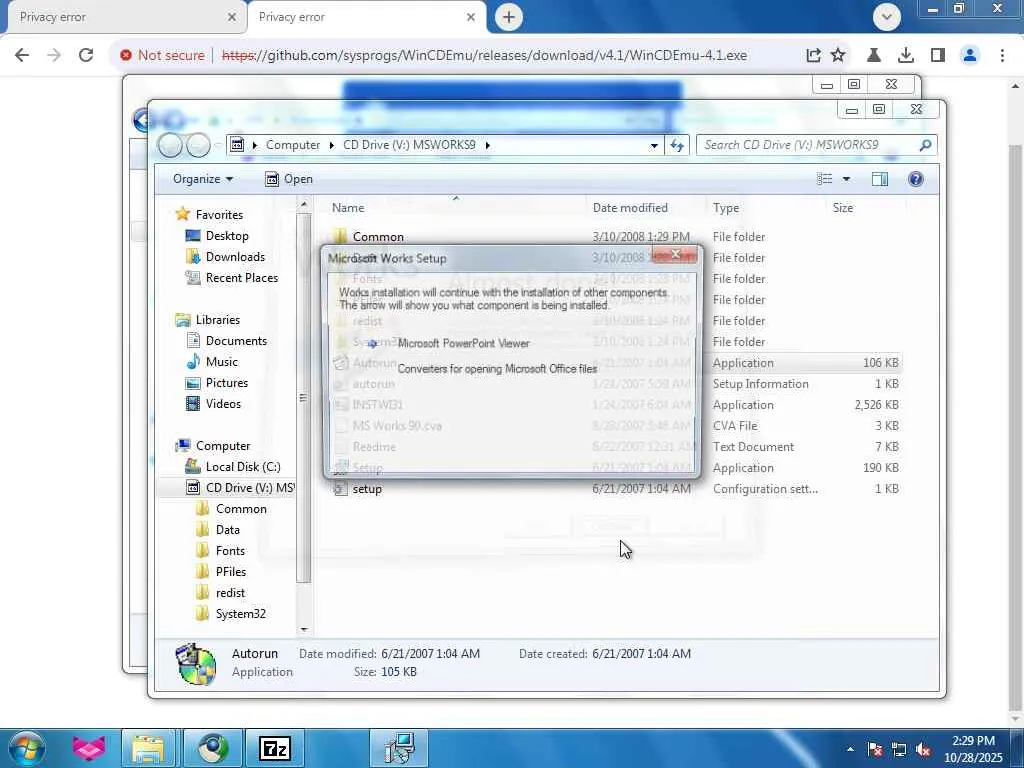Viewport: 1024px width, 768px height.
Task: Click Open button in Explorer toolbar
Action: 289,179
